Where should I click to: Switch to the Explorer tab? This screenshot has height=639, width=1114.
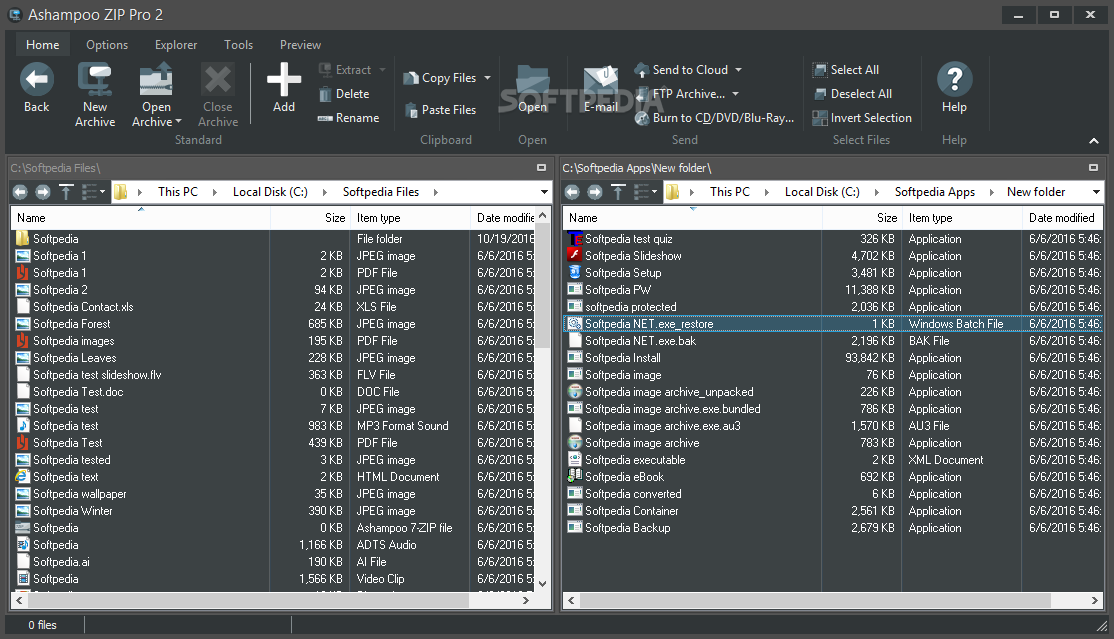click(175, 45)
